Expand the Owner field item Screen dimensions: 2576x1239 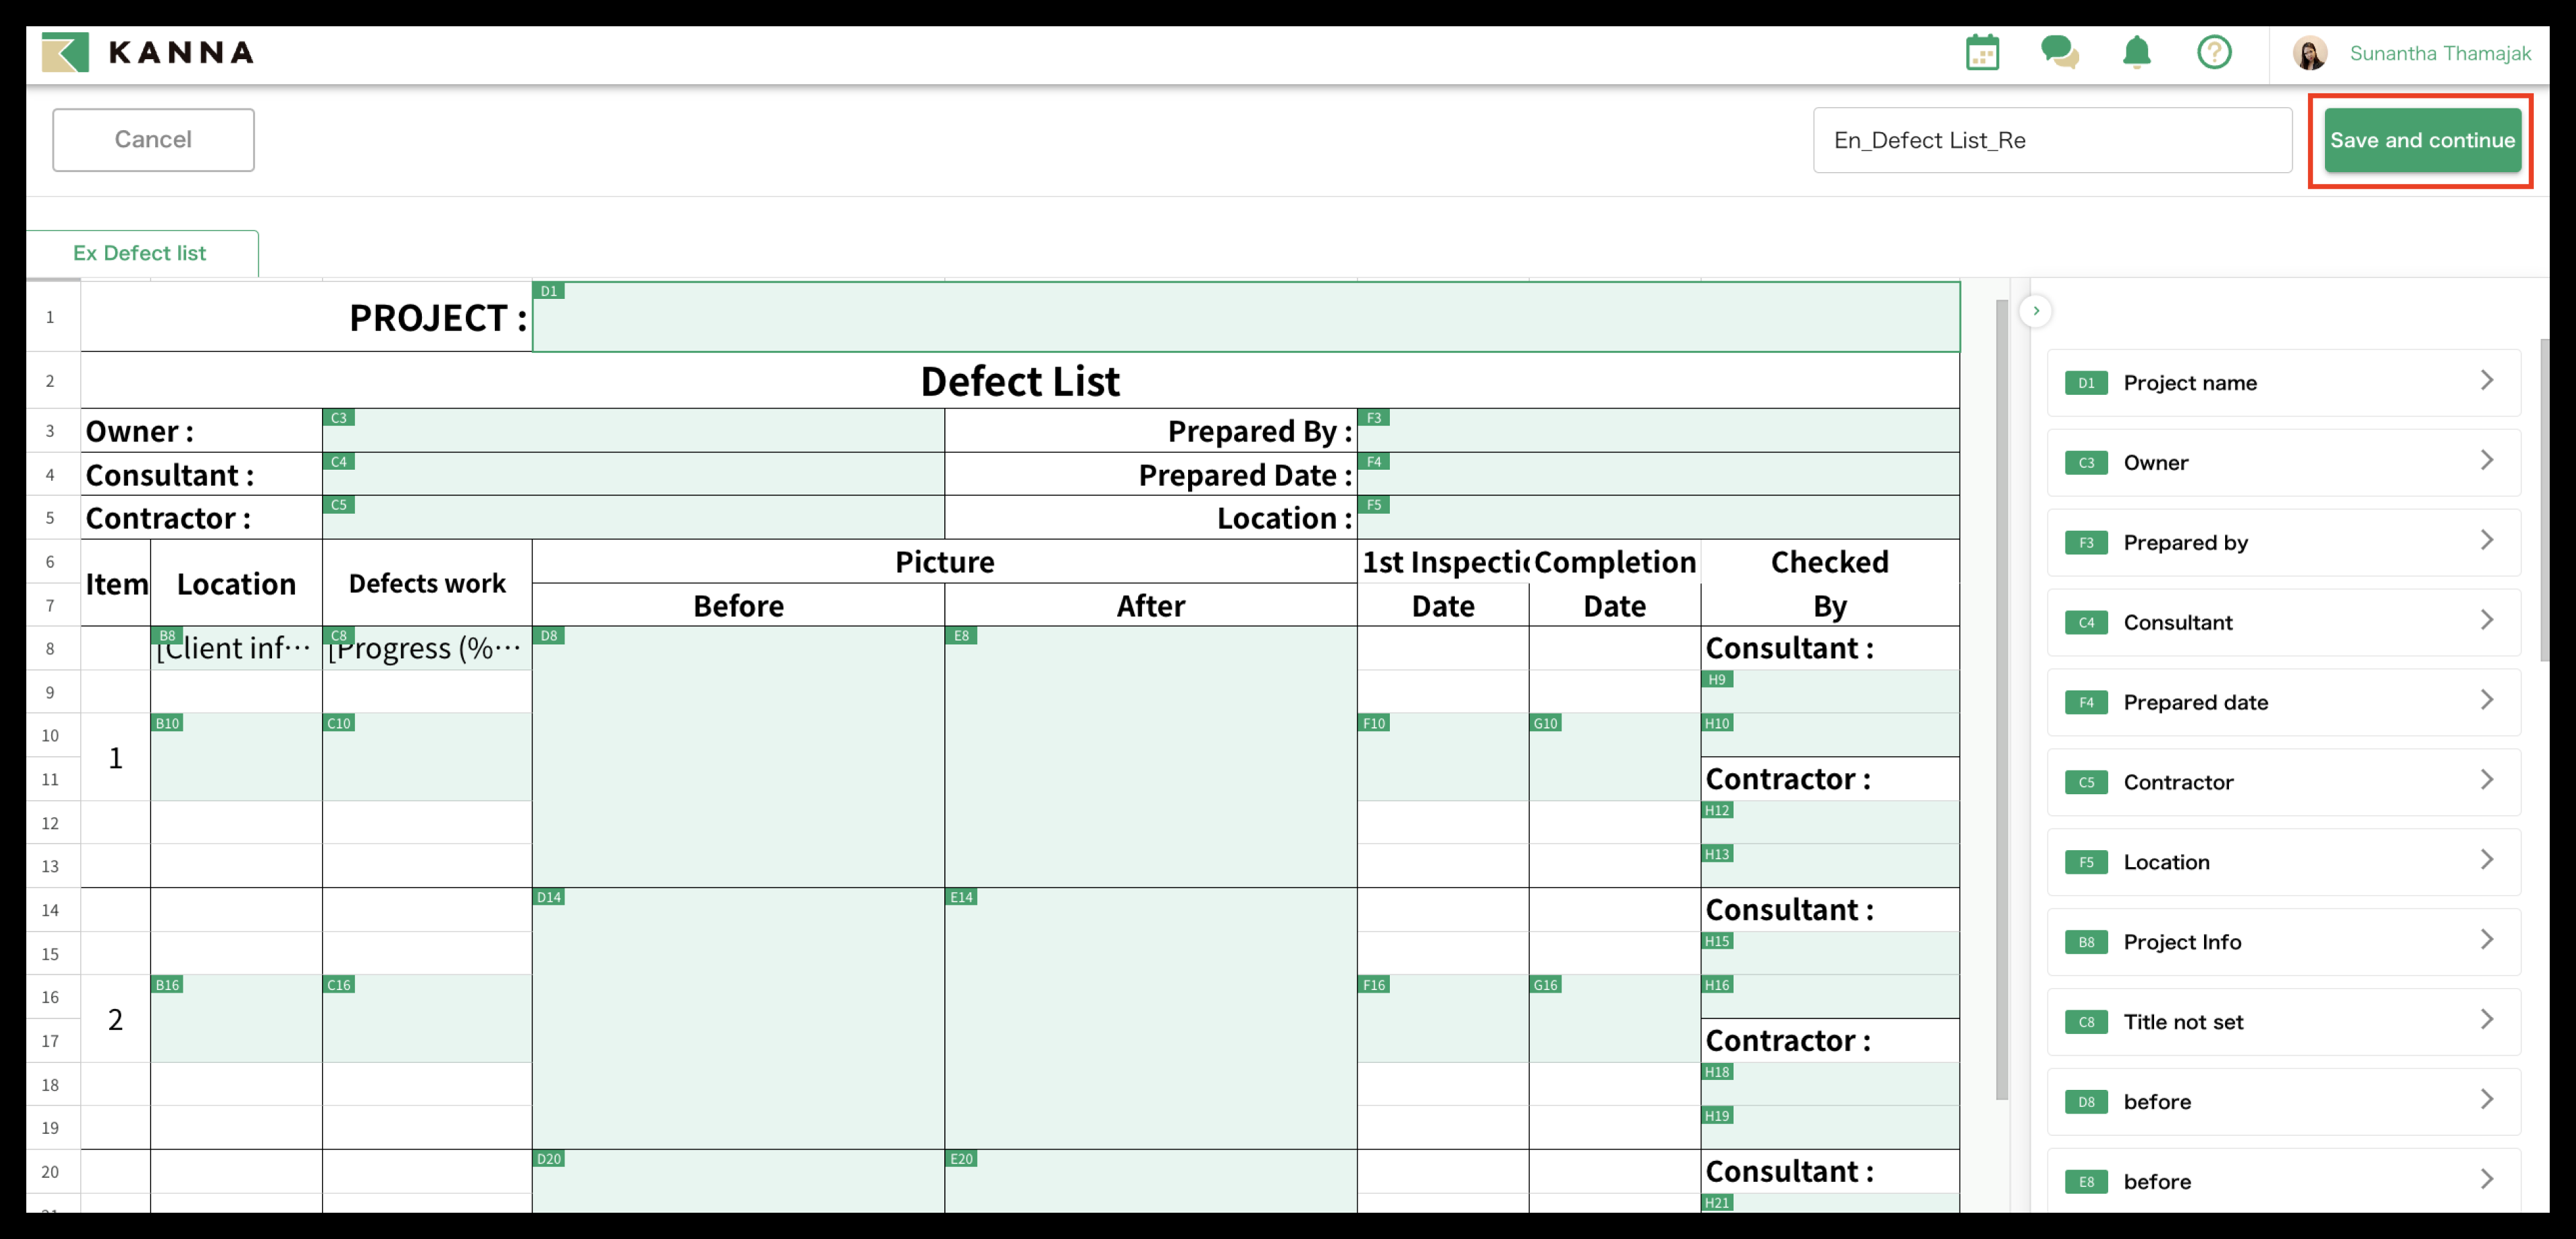pos(2283,463)
